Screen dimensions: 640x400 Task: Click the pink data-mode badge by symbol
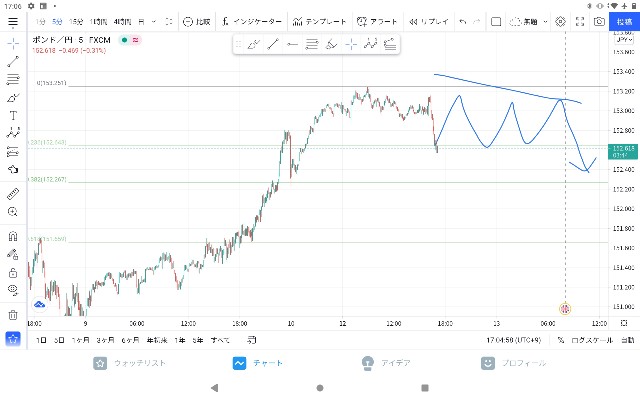135,40
